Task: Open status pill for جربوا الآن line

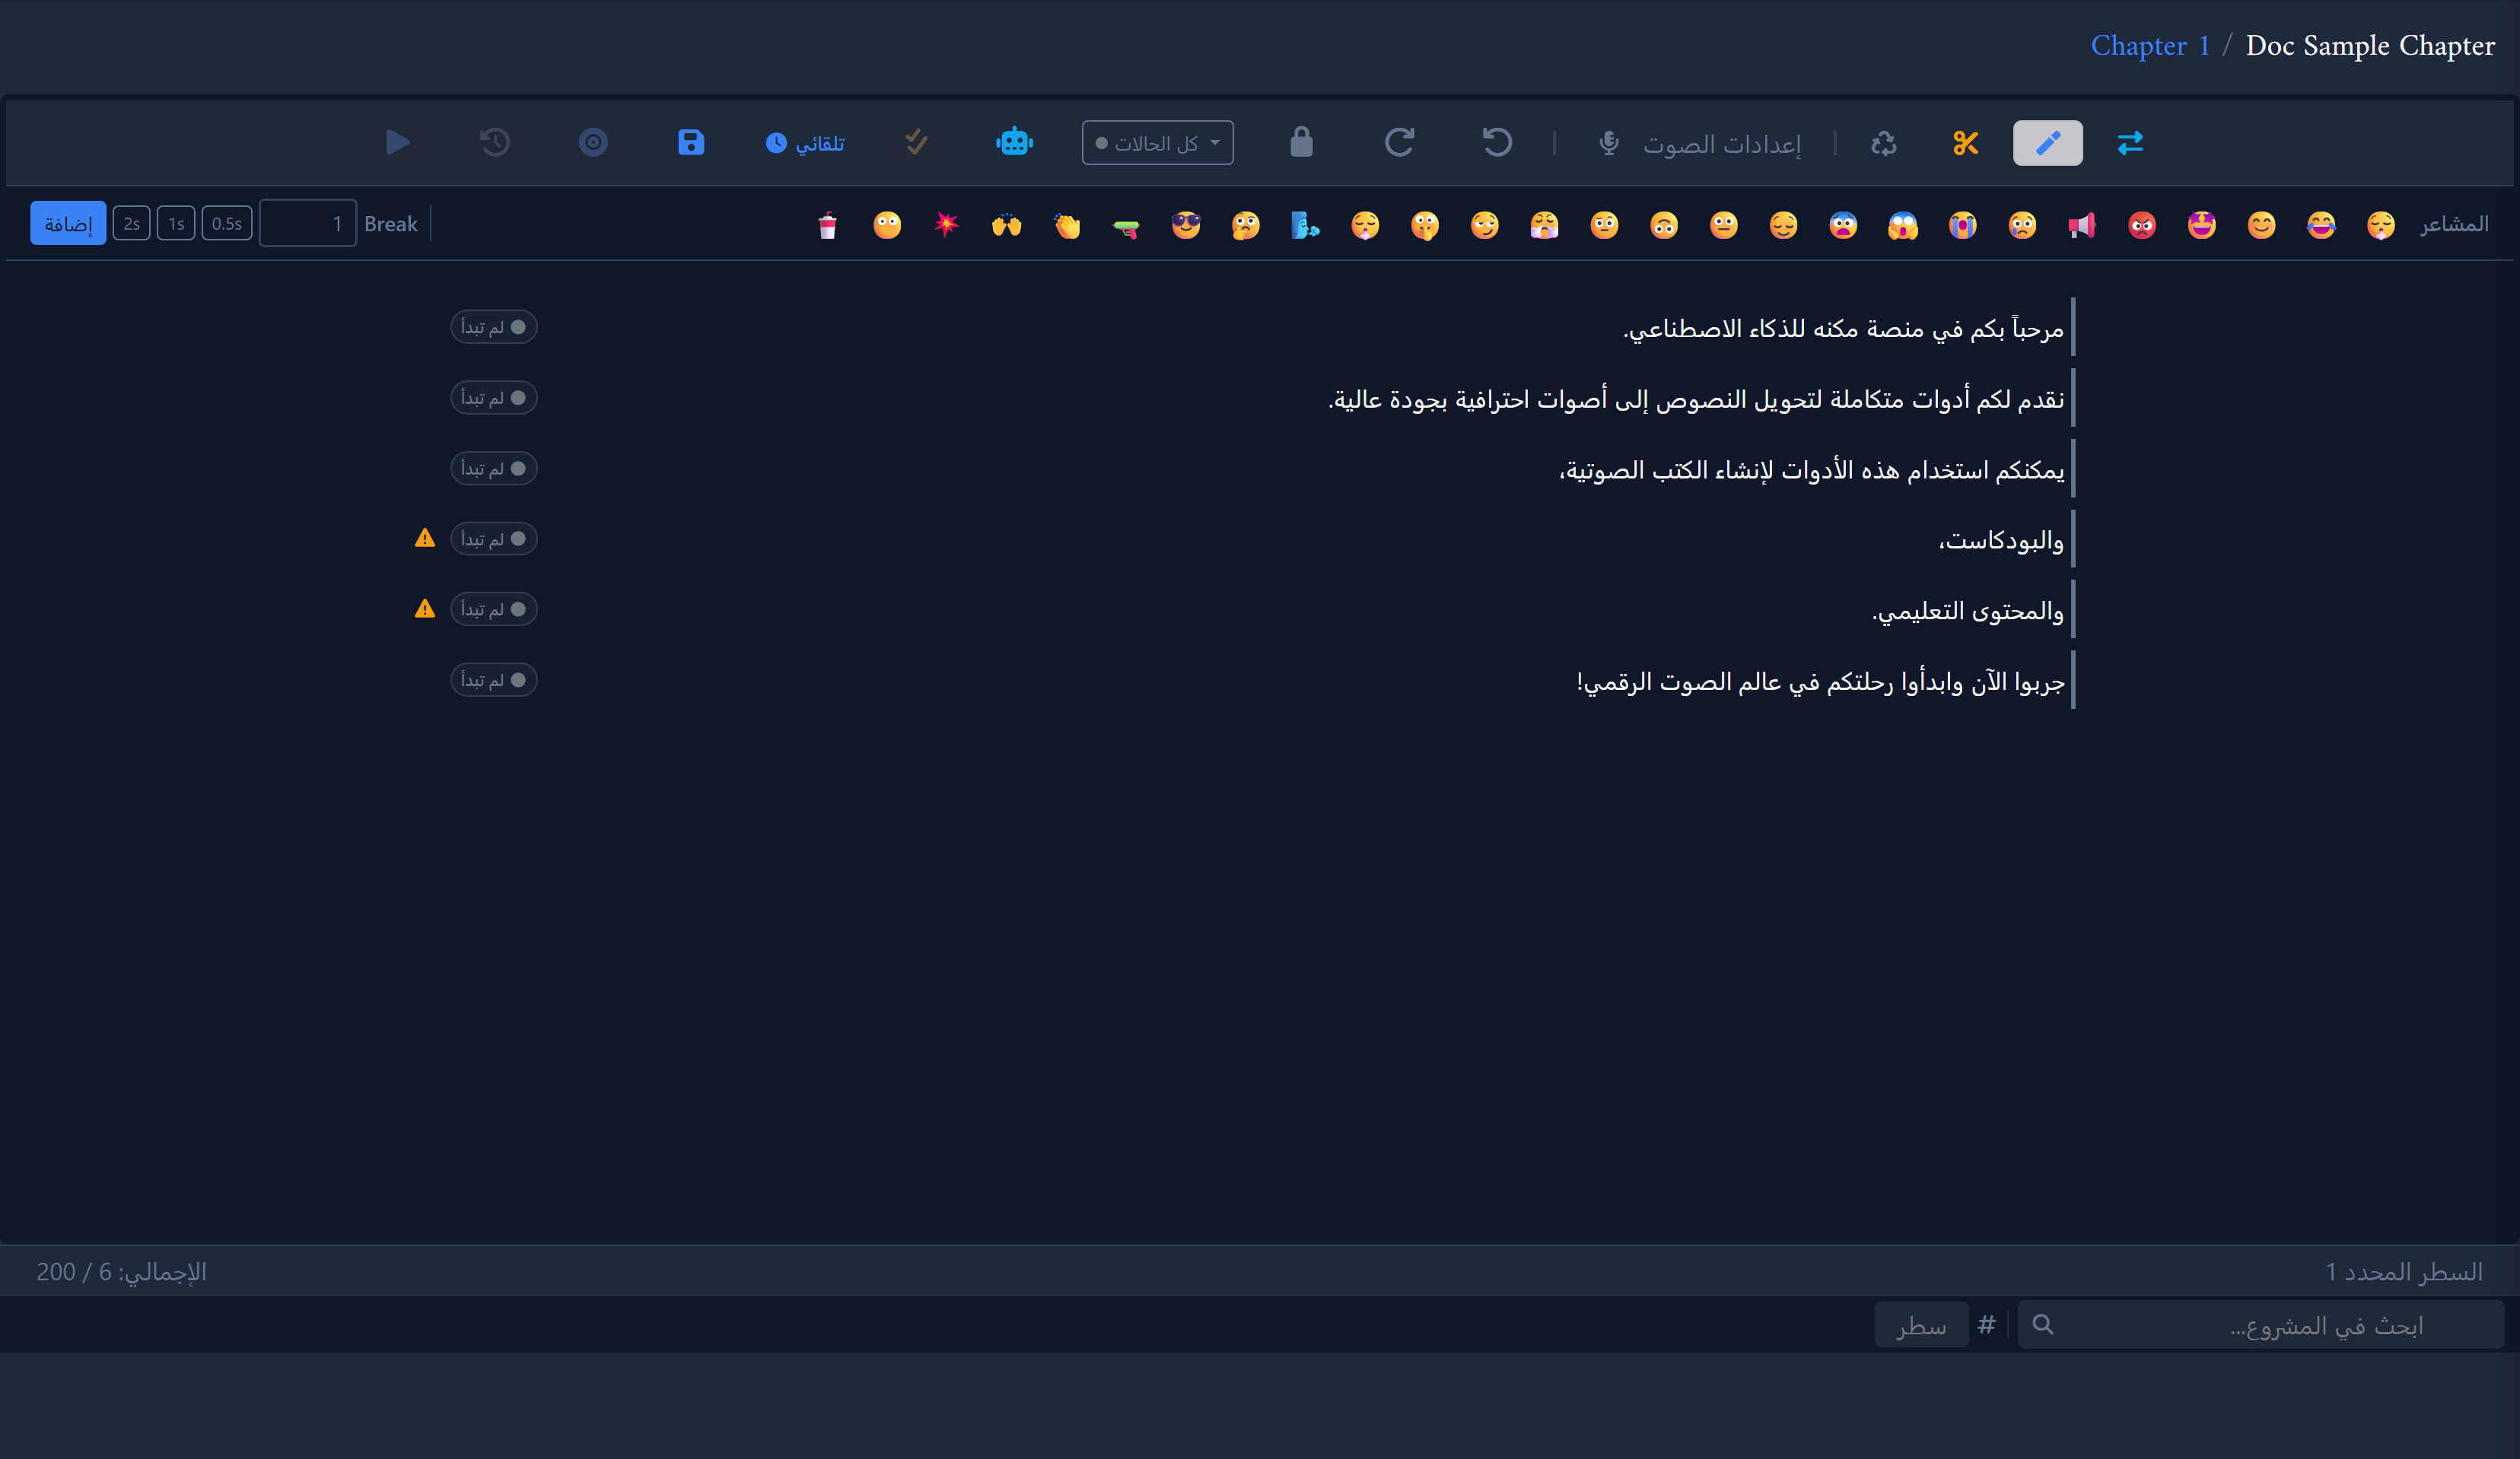Action: tap(494, 680)
